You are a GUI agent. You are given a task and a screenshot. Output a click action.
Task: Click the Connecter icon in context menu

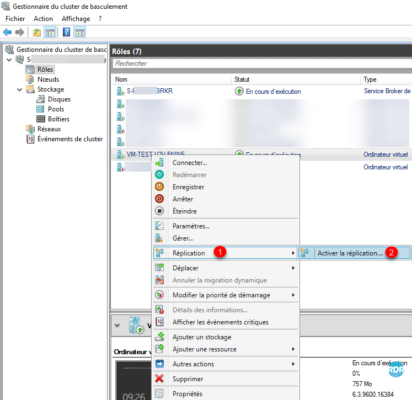[160, 163]
